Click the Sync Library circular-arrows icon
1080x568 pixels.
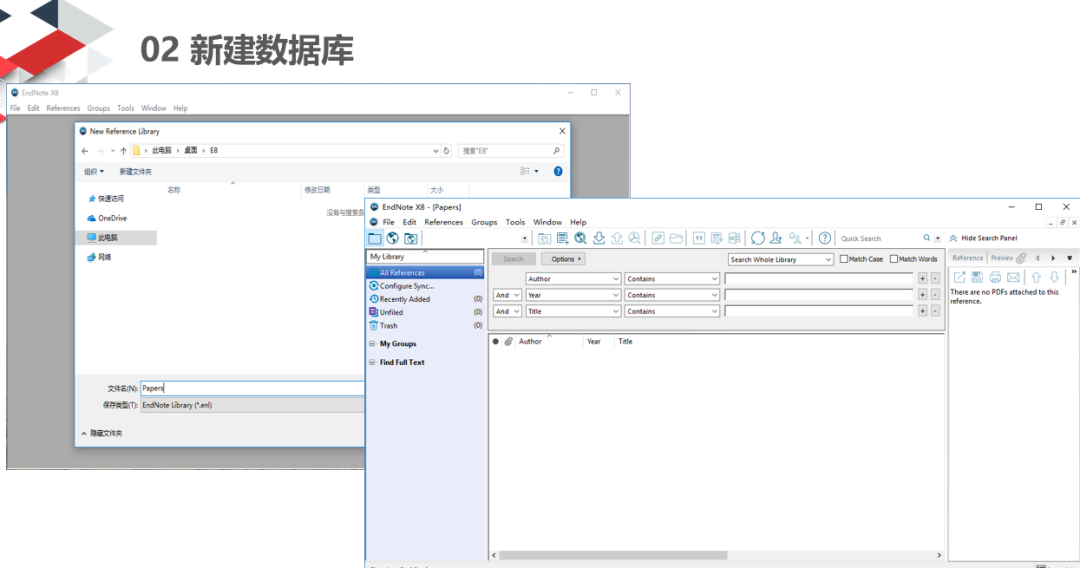758,238
